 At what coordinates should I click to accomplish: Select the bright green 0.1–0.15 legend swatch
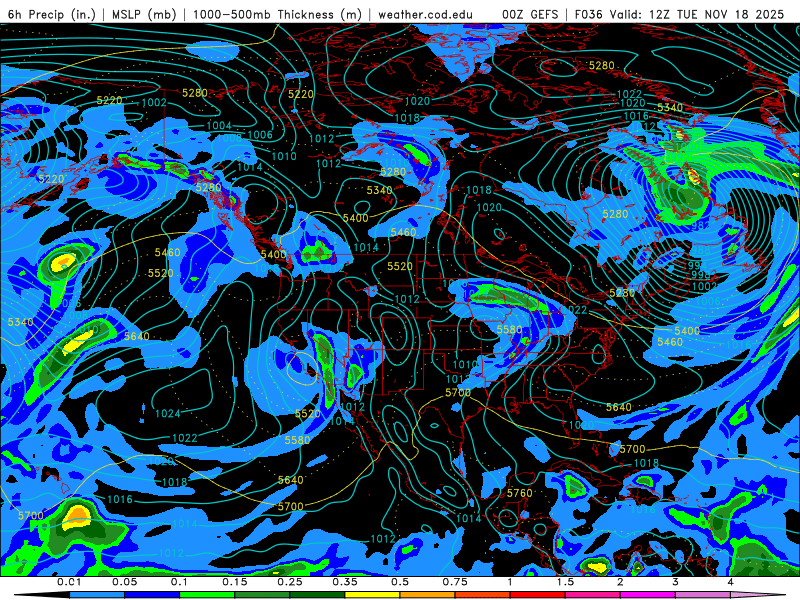pyautogui.click(x=207, y=595)
